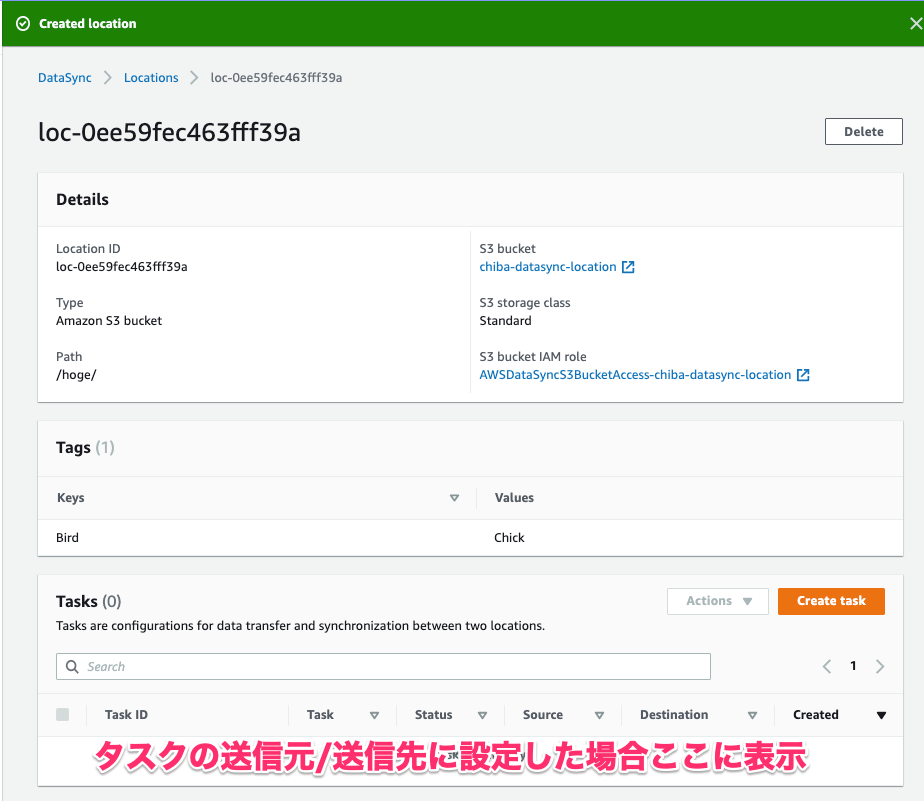Open the Source column filter dropdown
Image resolution: width=924 pixels, height=801 pixels.
coord(599,714)
